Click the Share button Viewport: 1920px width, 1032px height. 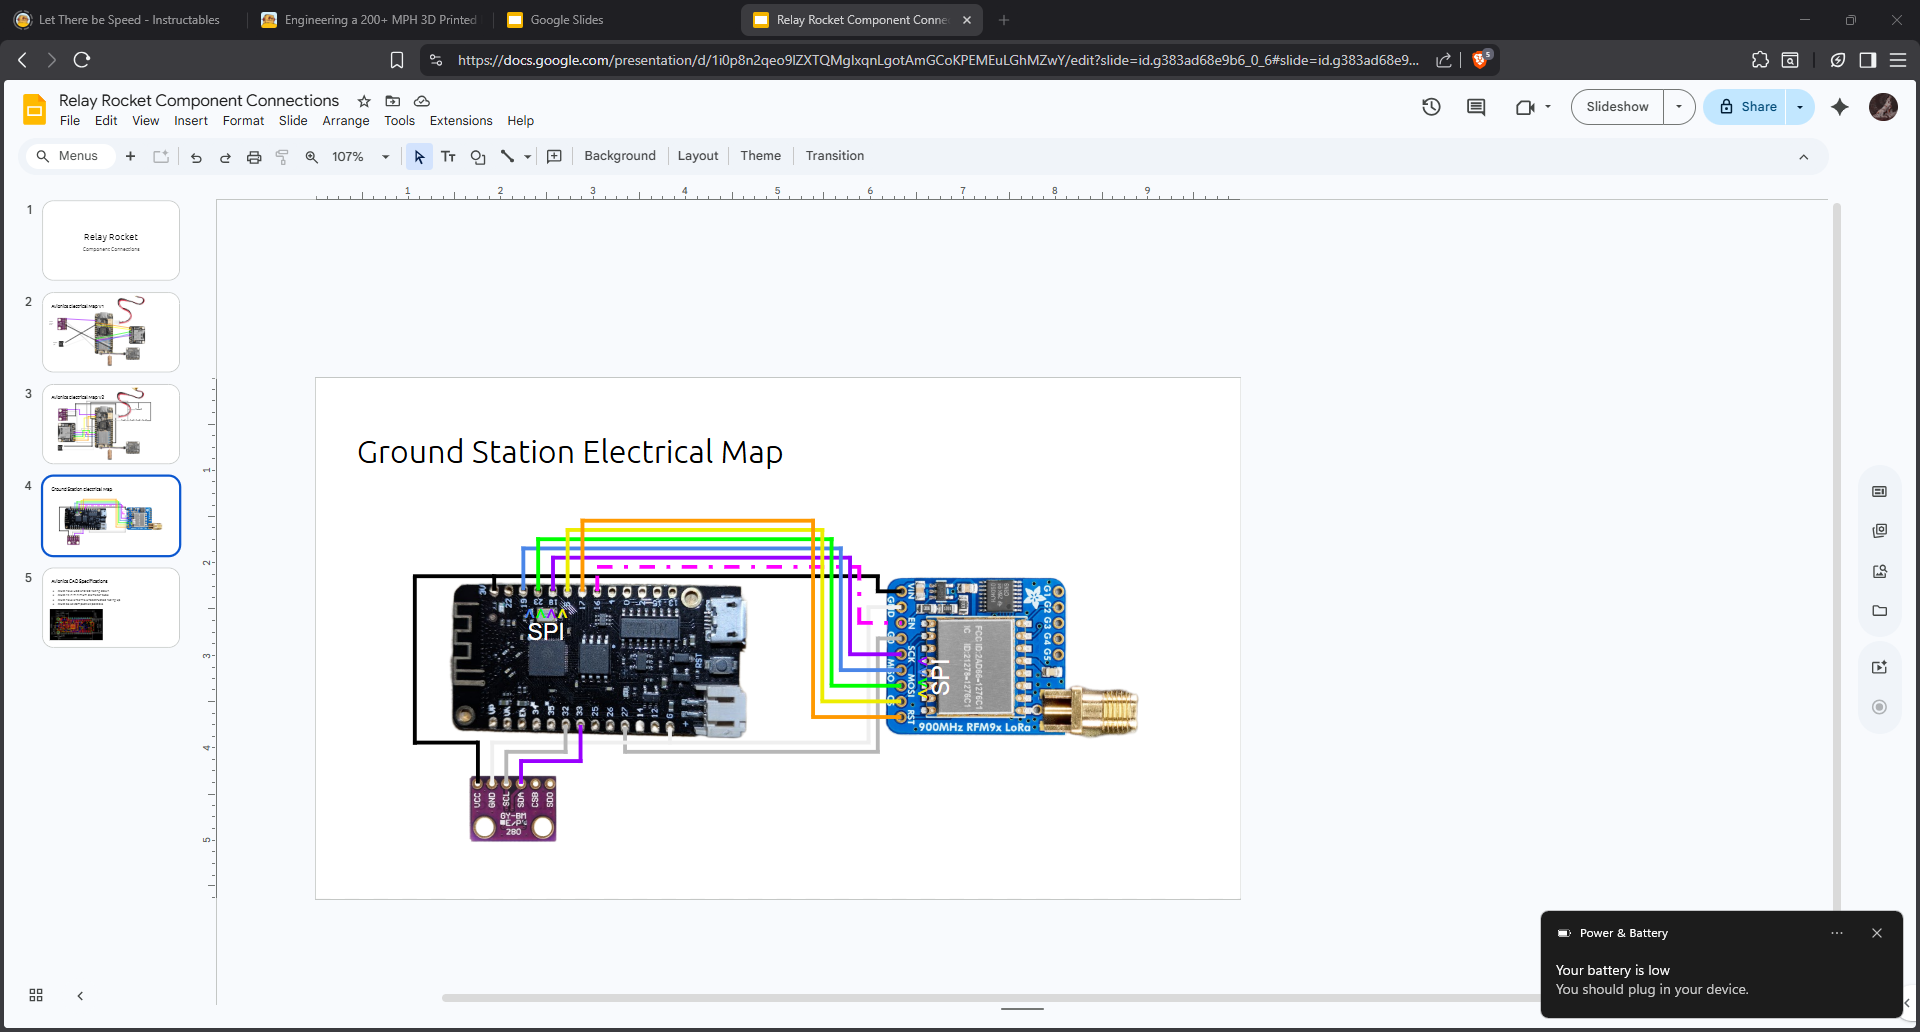click(1747, 107)
